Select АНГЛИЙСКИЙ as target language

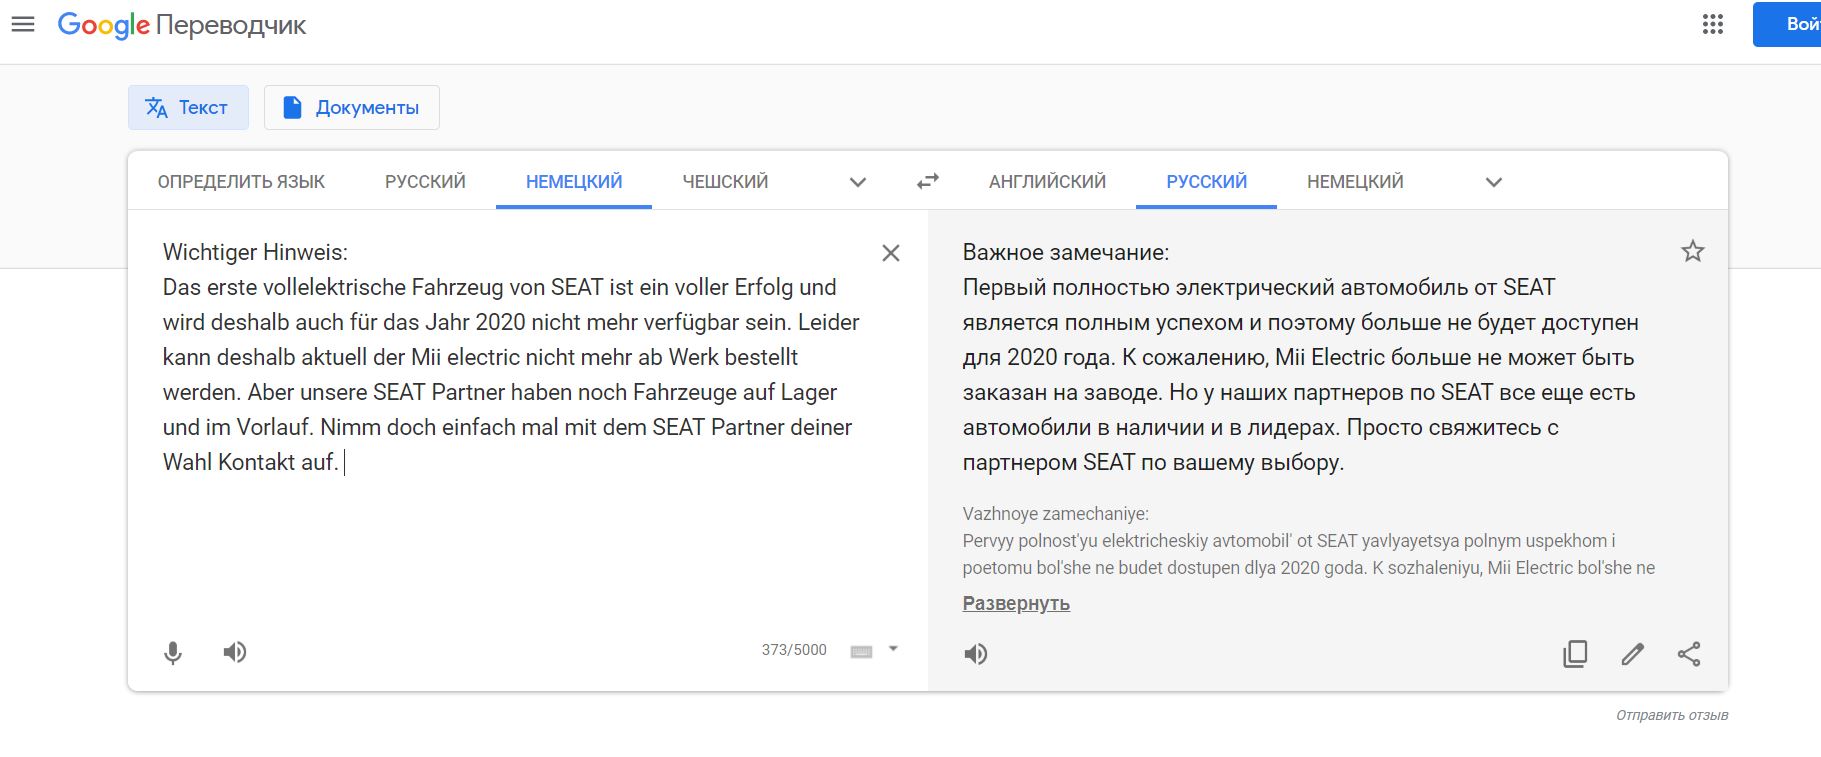pos(1047,181)
